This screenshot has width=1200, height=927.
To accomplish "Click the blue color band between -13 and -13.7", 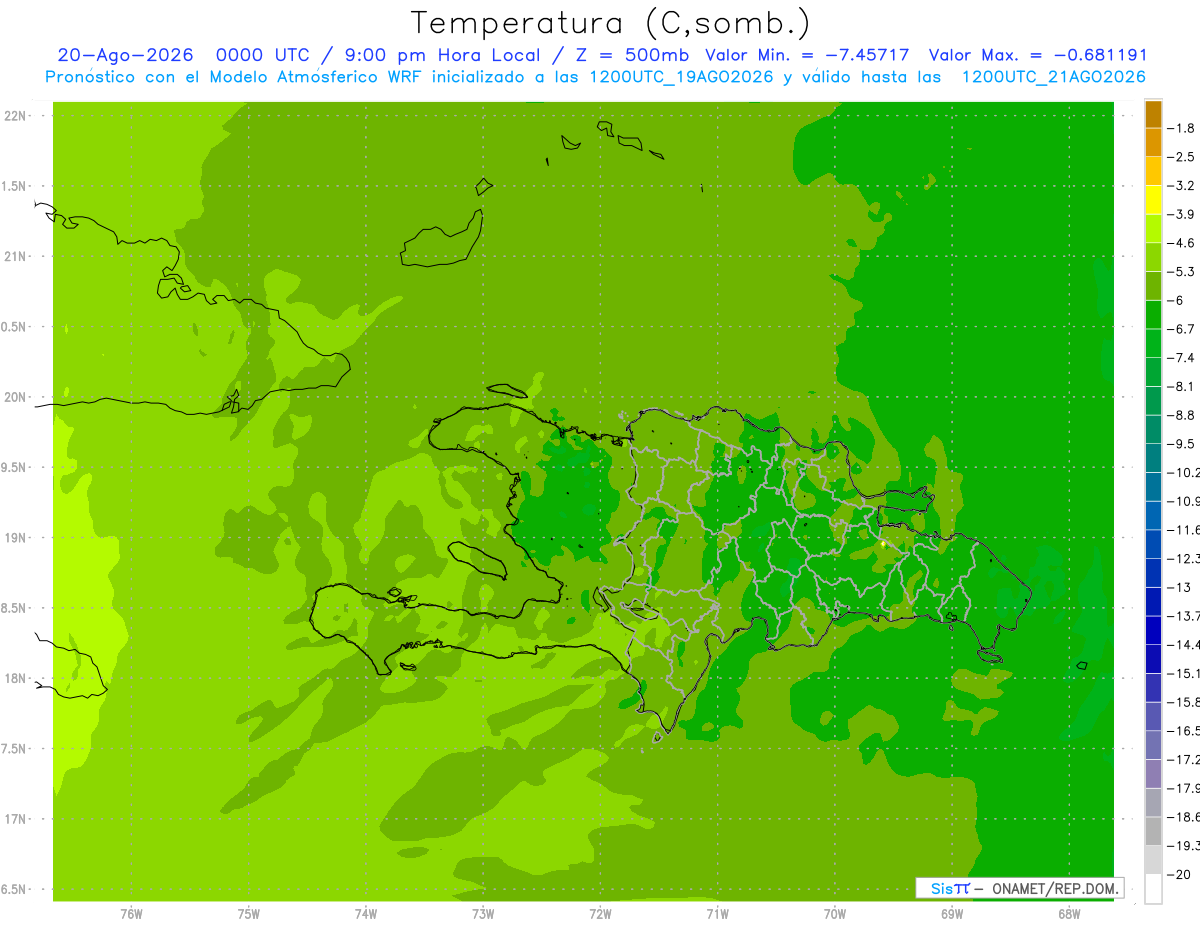I will pyautogui.click(x=1153, y=602).
